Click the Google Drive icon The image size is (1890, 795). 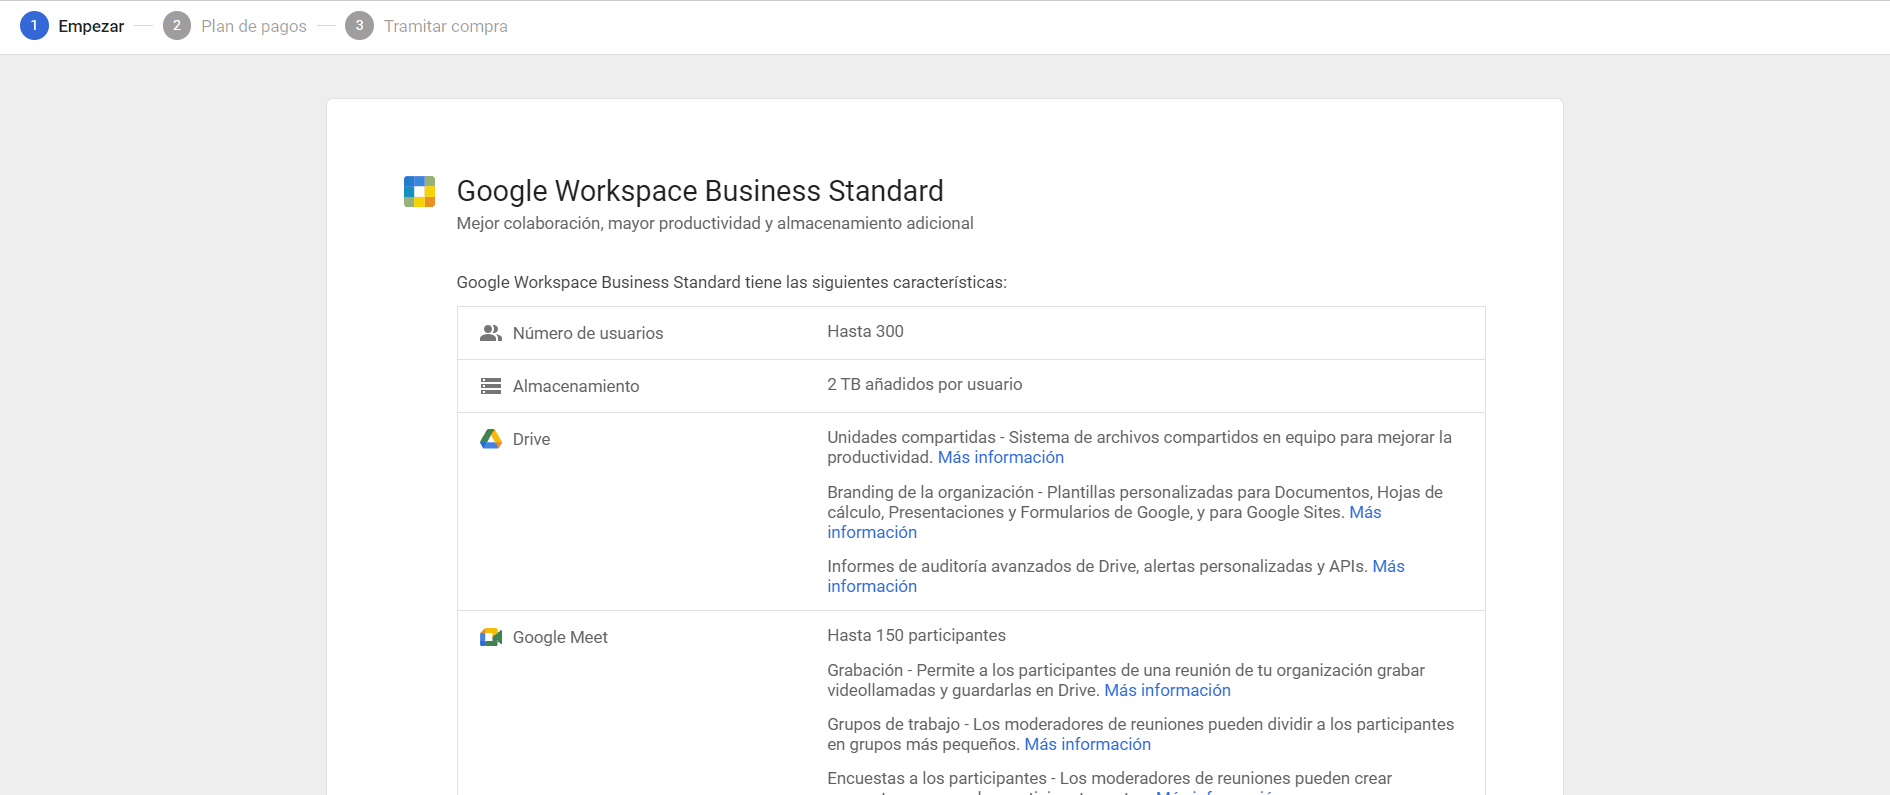(490, 439)
